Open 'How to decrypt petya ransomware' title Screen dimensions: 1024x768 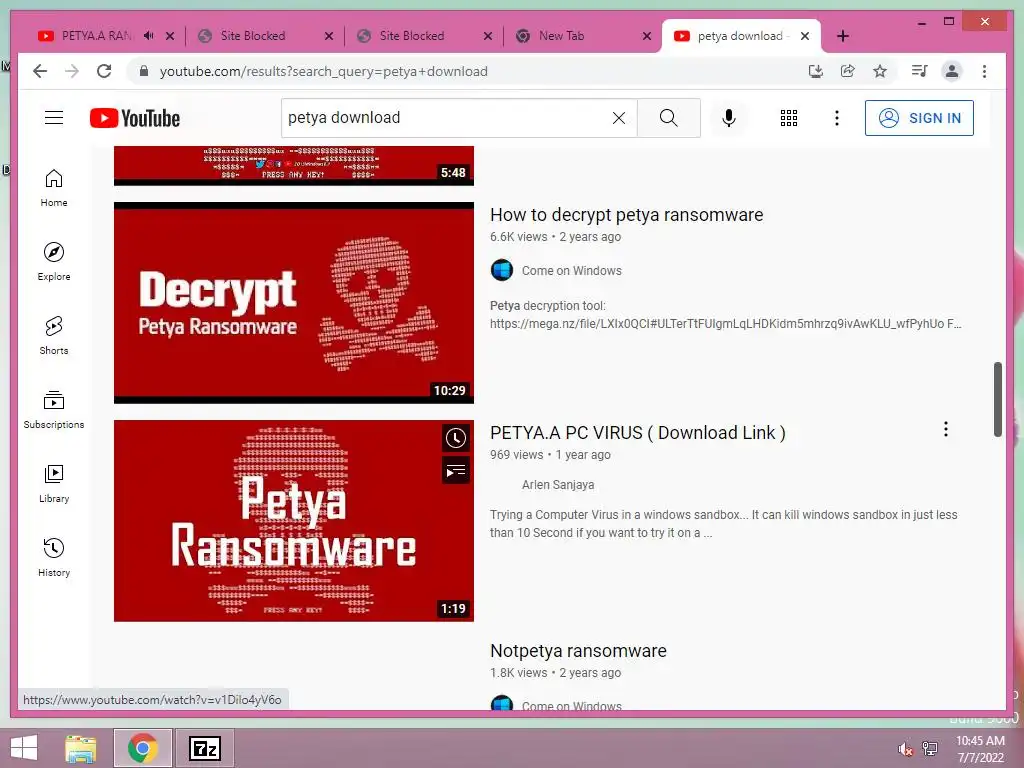tap(626, 215)
